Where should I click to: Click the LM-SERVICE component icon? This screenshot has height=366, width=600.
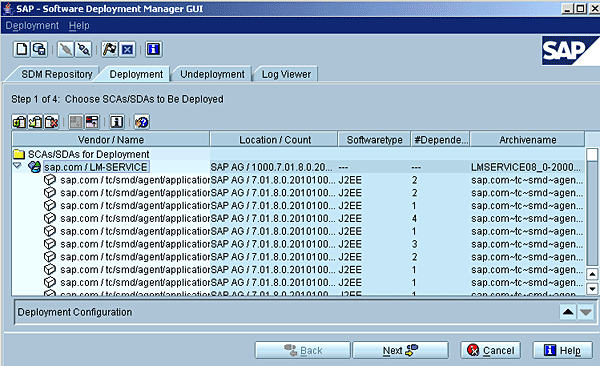coord(34,167)
